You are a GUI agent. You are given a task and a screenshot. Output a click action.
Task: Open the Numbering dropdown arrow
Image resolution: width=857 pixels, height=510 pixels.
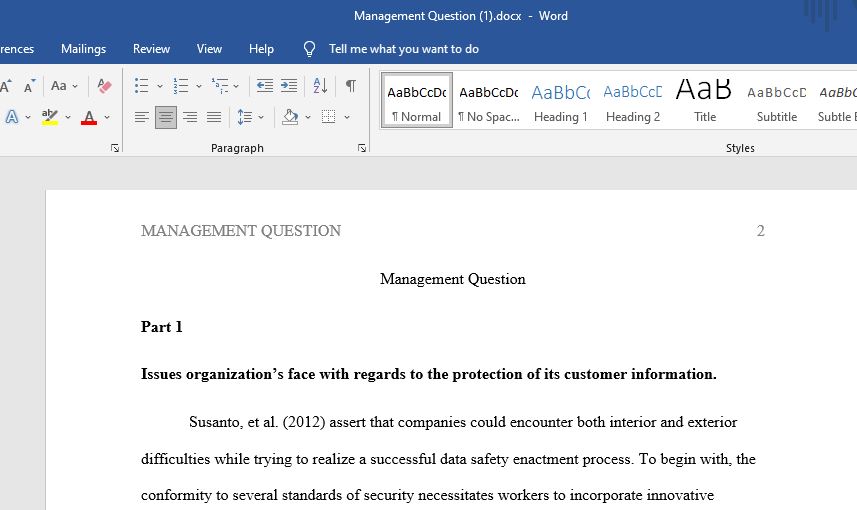pyautogui.click(x=198, y=86)
